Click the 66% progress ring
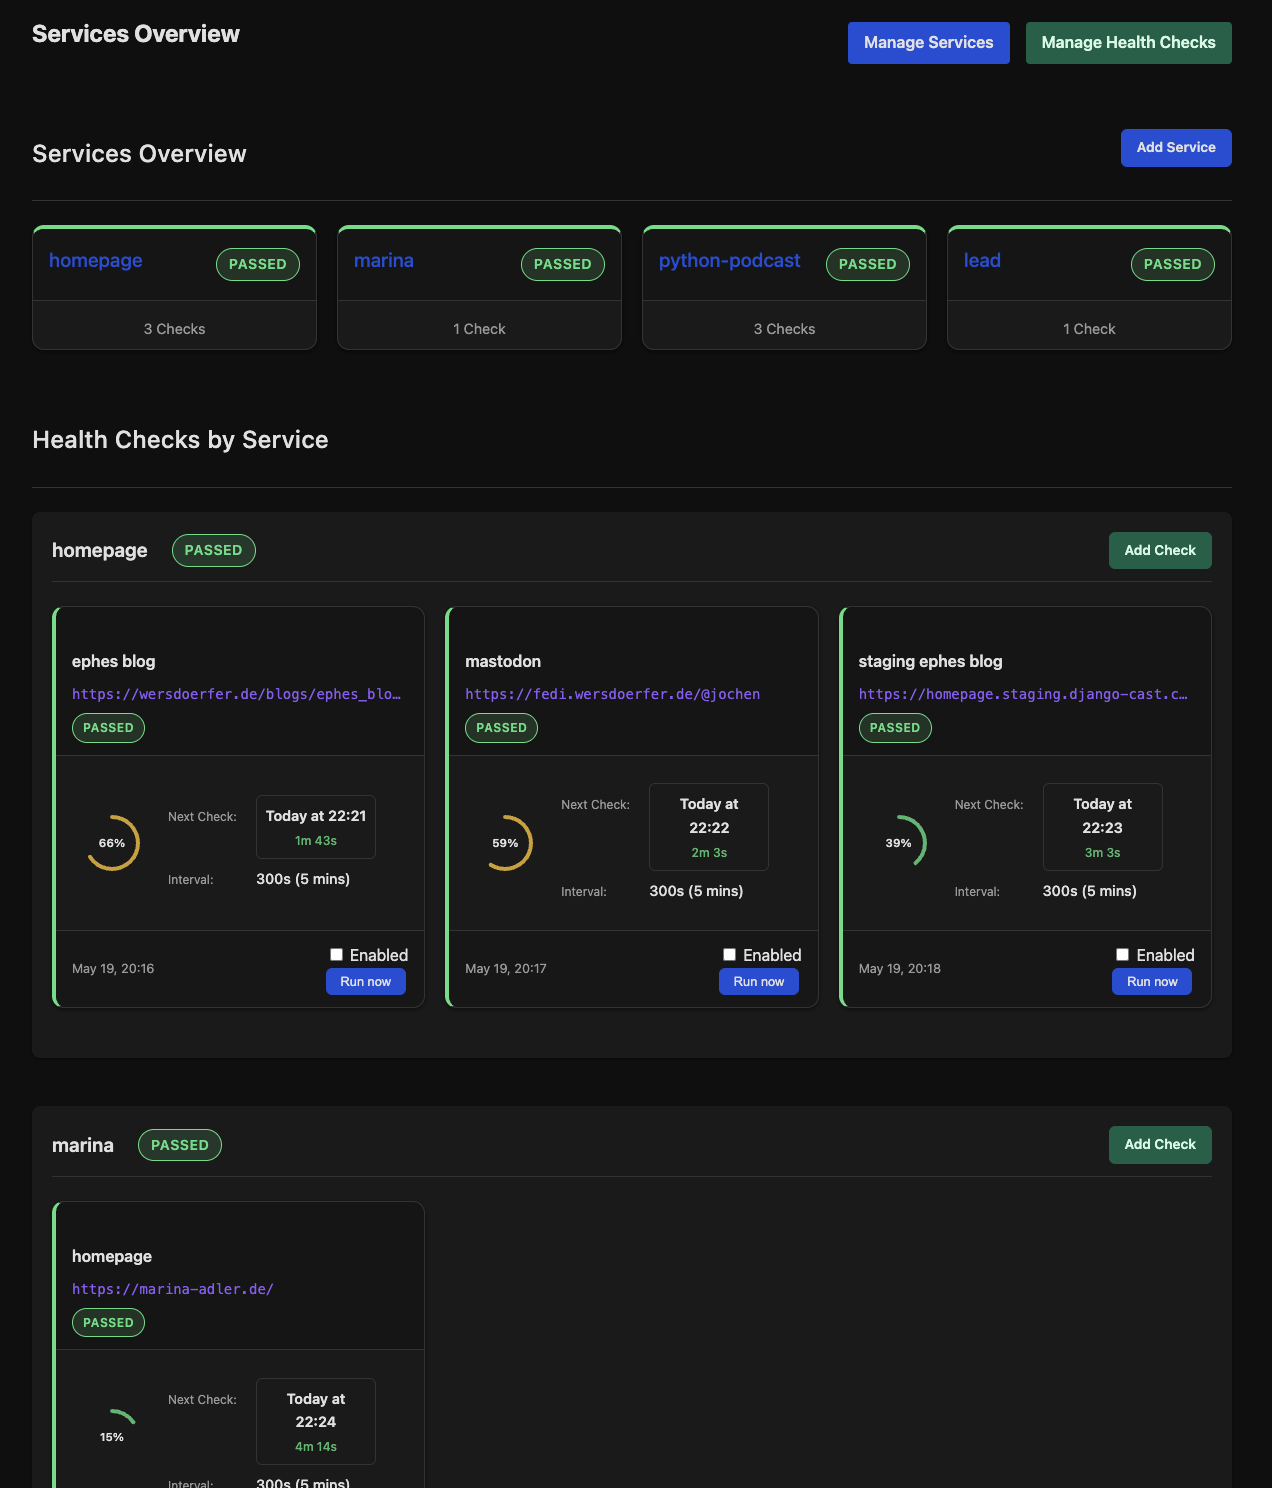This screenshot has width=1272, height=1488. [112, 843]
